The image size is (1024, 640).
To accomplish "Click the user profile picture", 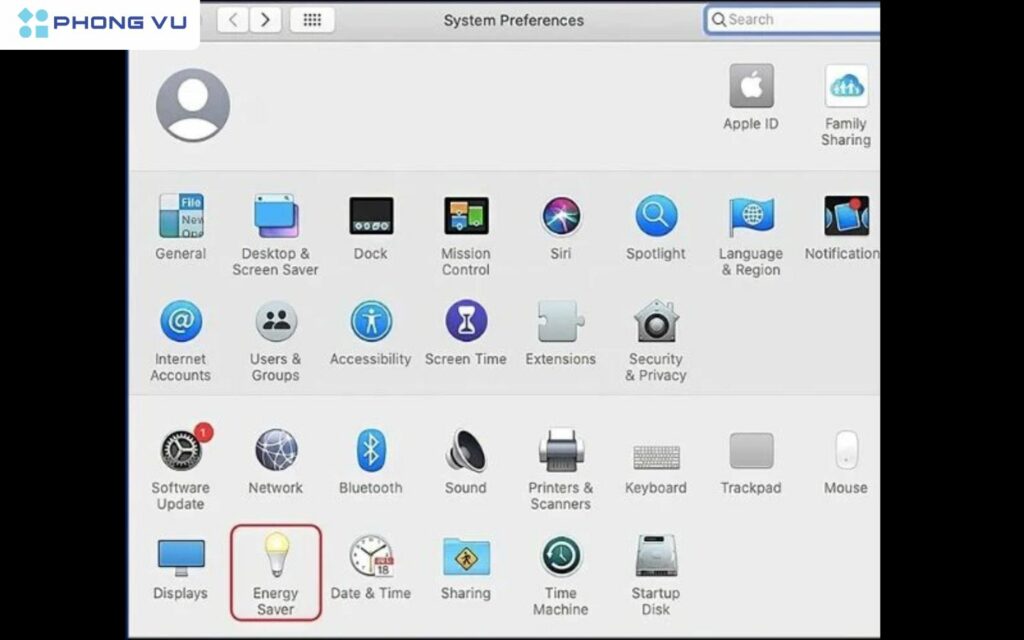I will (x=193, y=105).
